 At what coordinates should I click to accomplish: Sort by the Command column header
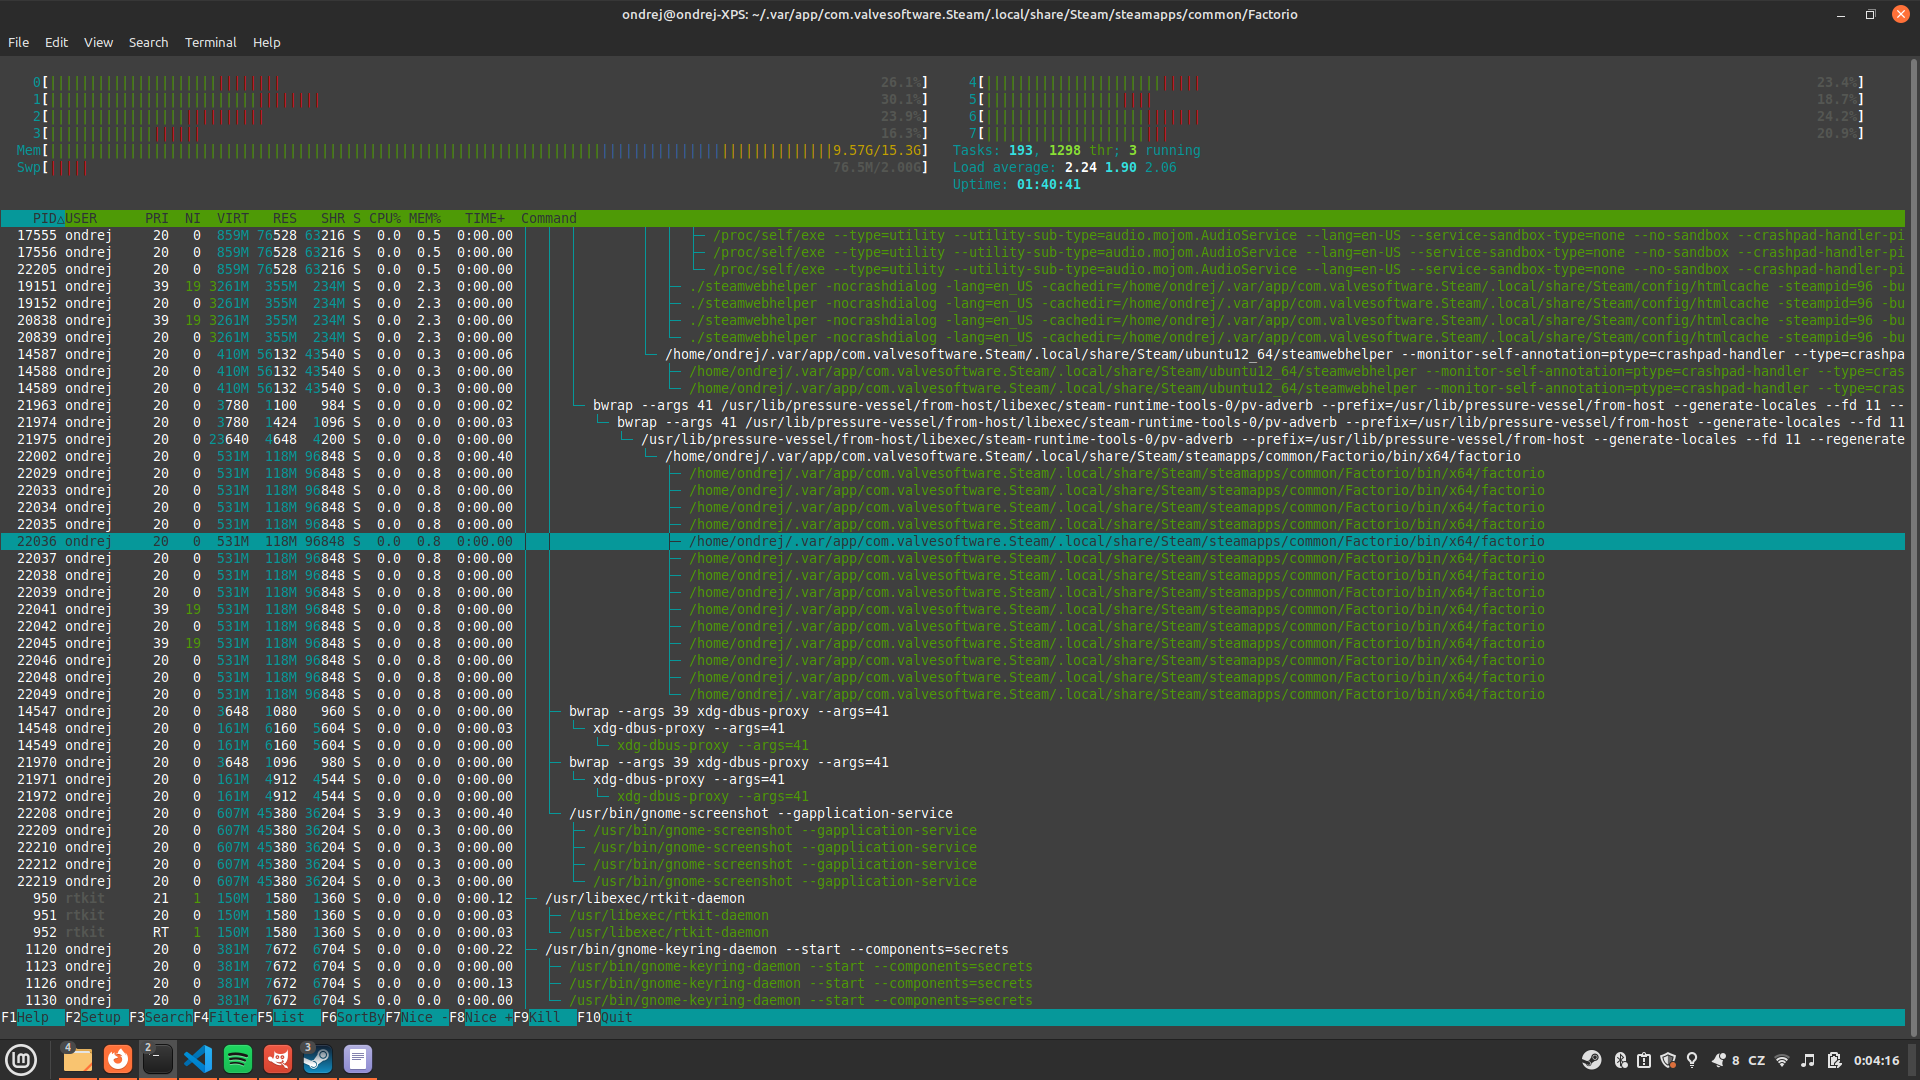[x=549, y=218]
